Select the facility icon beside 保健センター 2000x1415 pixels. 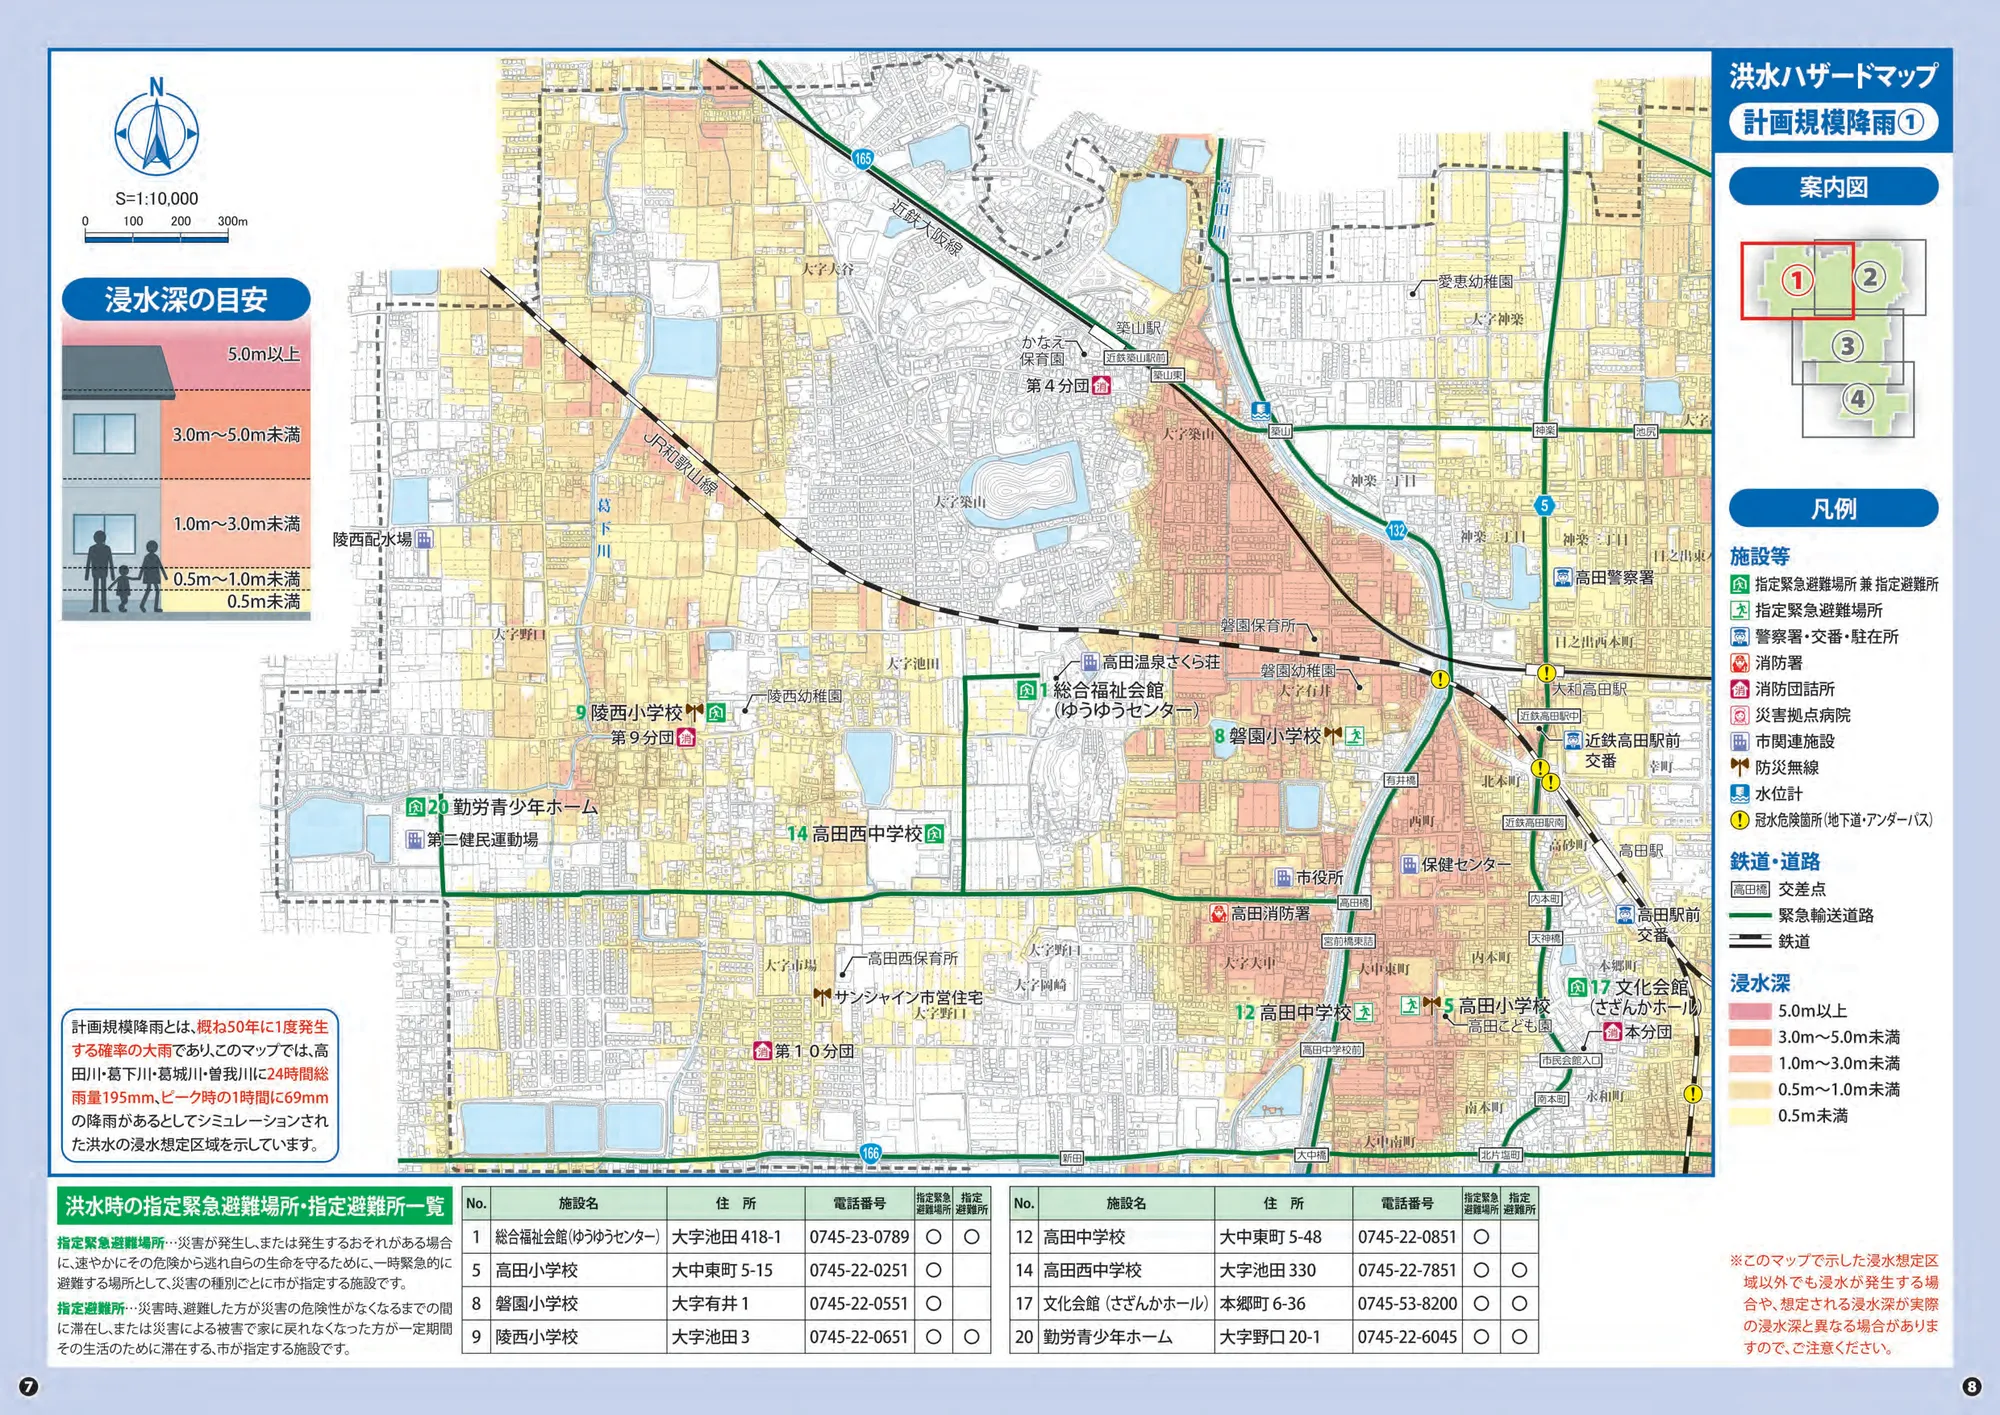tap(1409, 864)
